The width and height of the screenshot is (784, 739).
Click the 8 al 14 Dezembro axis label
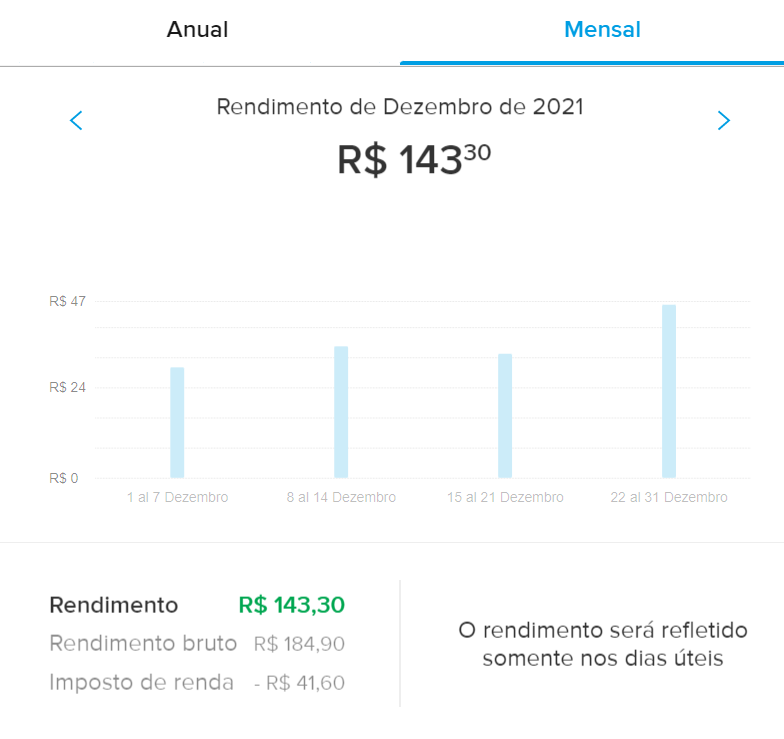341,497
